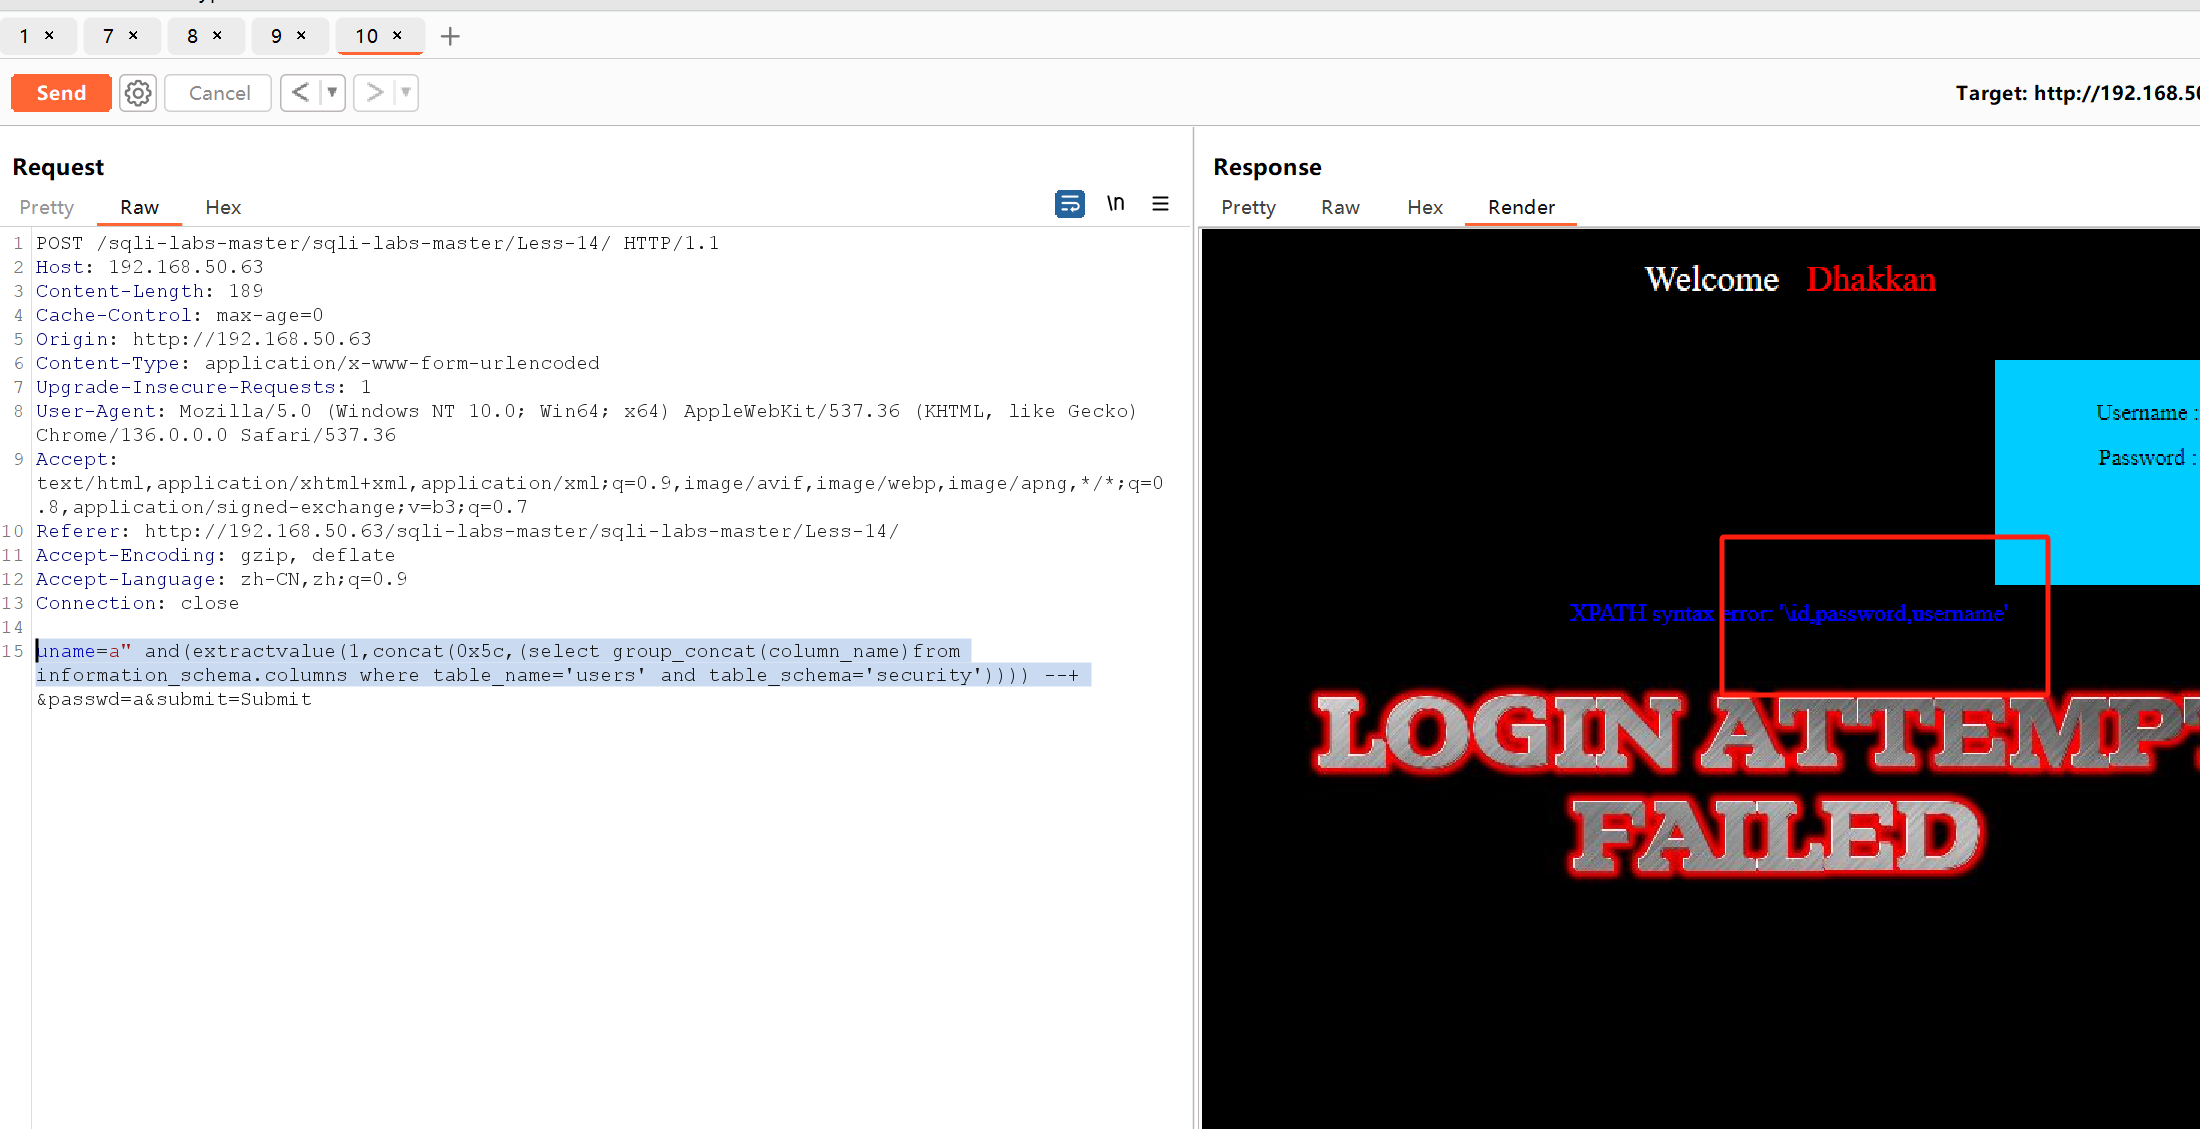Click the settings gear icon beside Send
Viewport: 2200px width, 1129px height.
[138, 93]
